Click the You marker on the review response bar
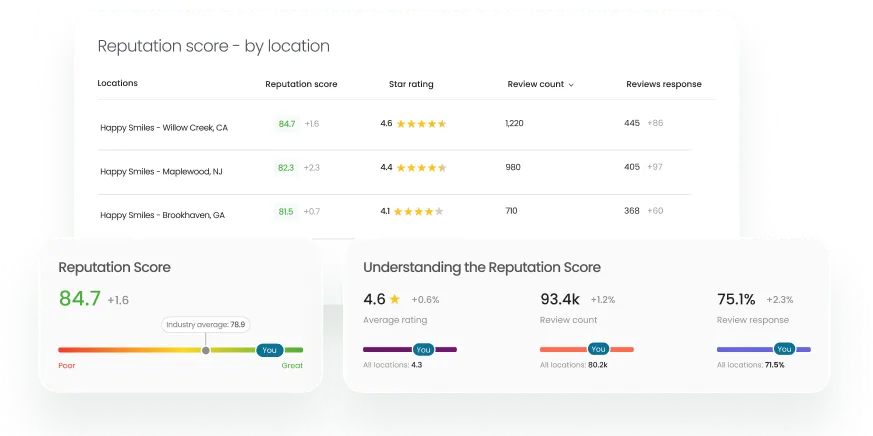Image resolution: width=873 pixels, height=436 pixels. (784, 349)
